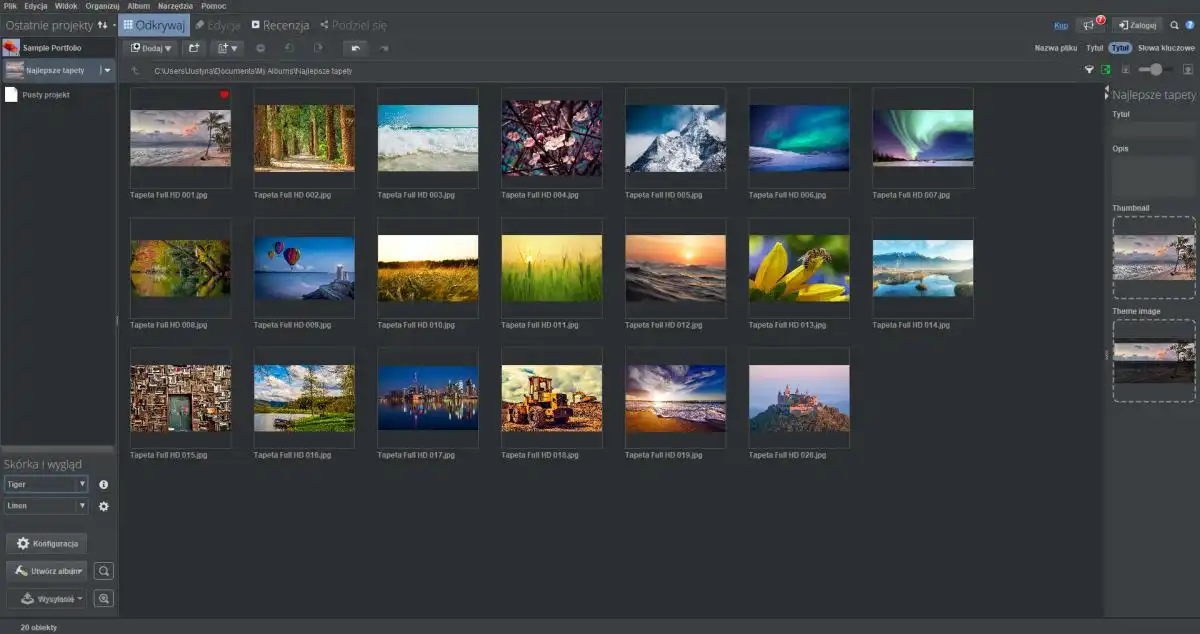Open the Linen style dropdown
Screen dimensions: 1200x634
click(x=46, y=506)
